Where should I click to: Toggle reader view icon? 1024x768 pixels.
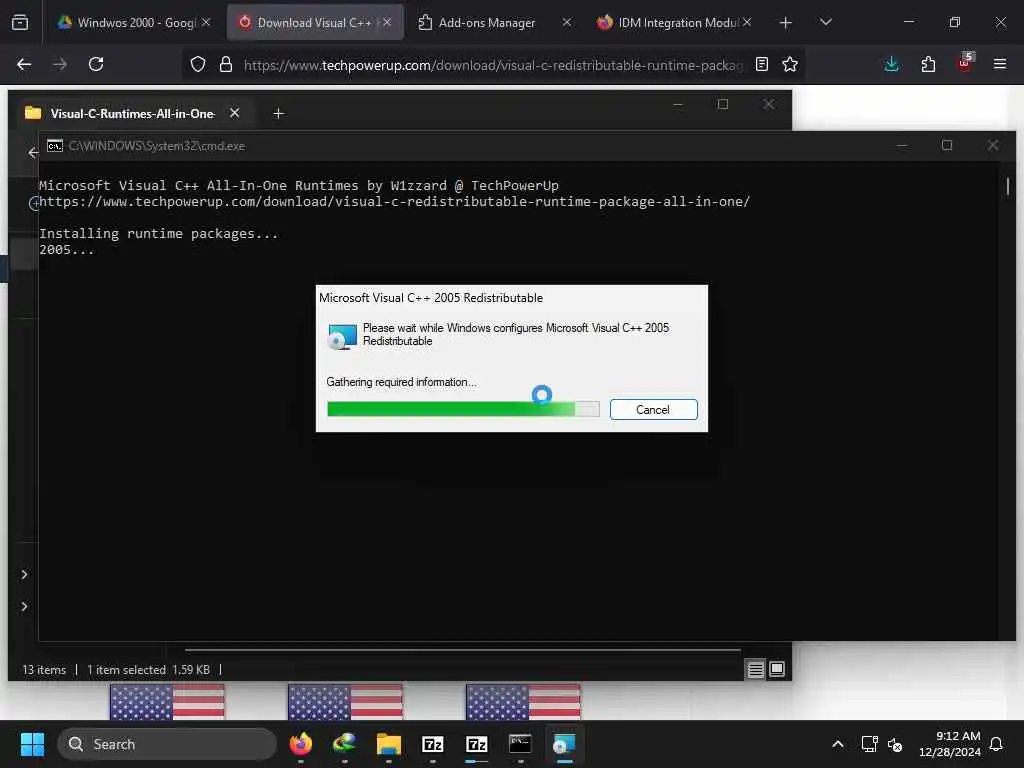[761, 64]
